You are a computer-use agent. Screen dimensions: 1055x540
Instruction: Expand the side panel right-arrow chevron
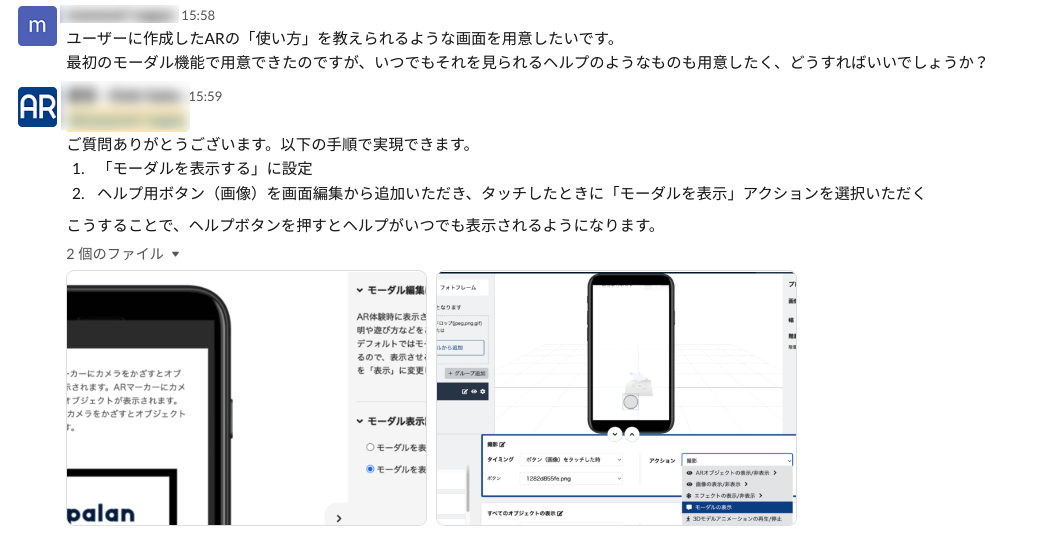[x=338, y=518]
